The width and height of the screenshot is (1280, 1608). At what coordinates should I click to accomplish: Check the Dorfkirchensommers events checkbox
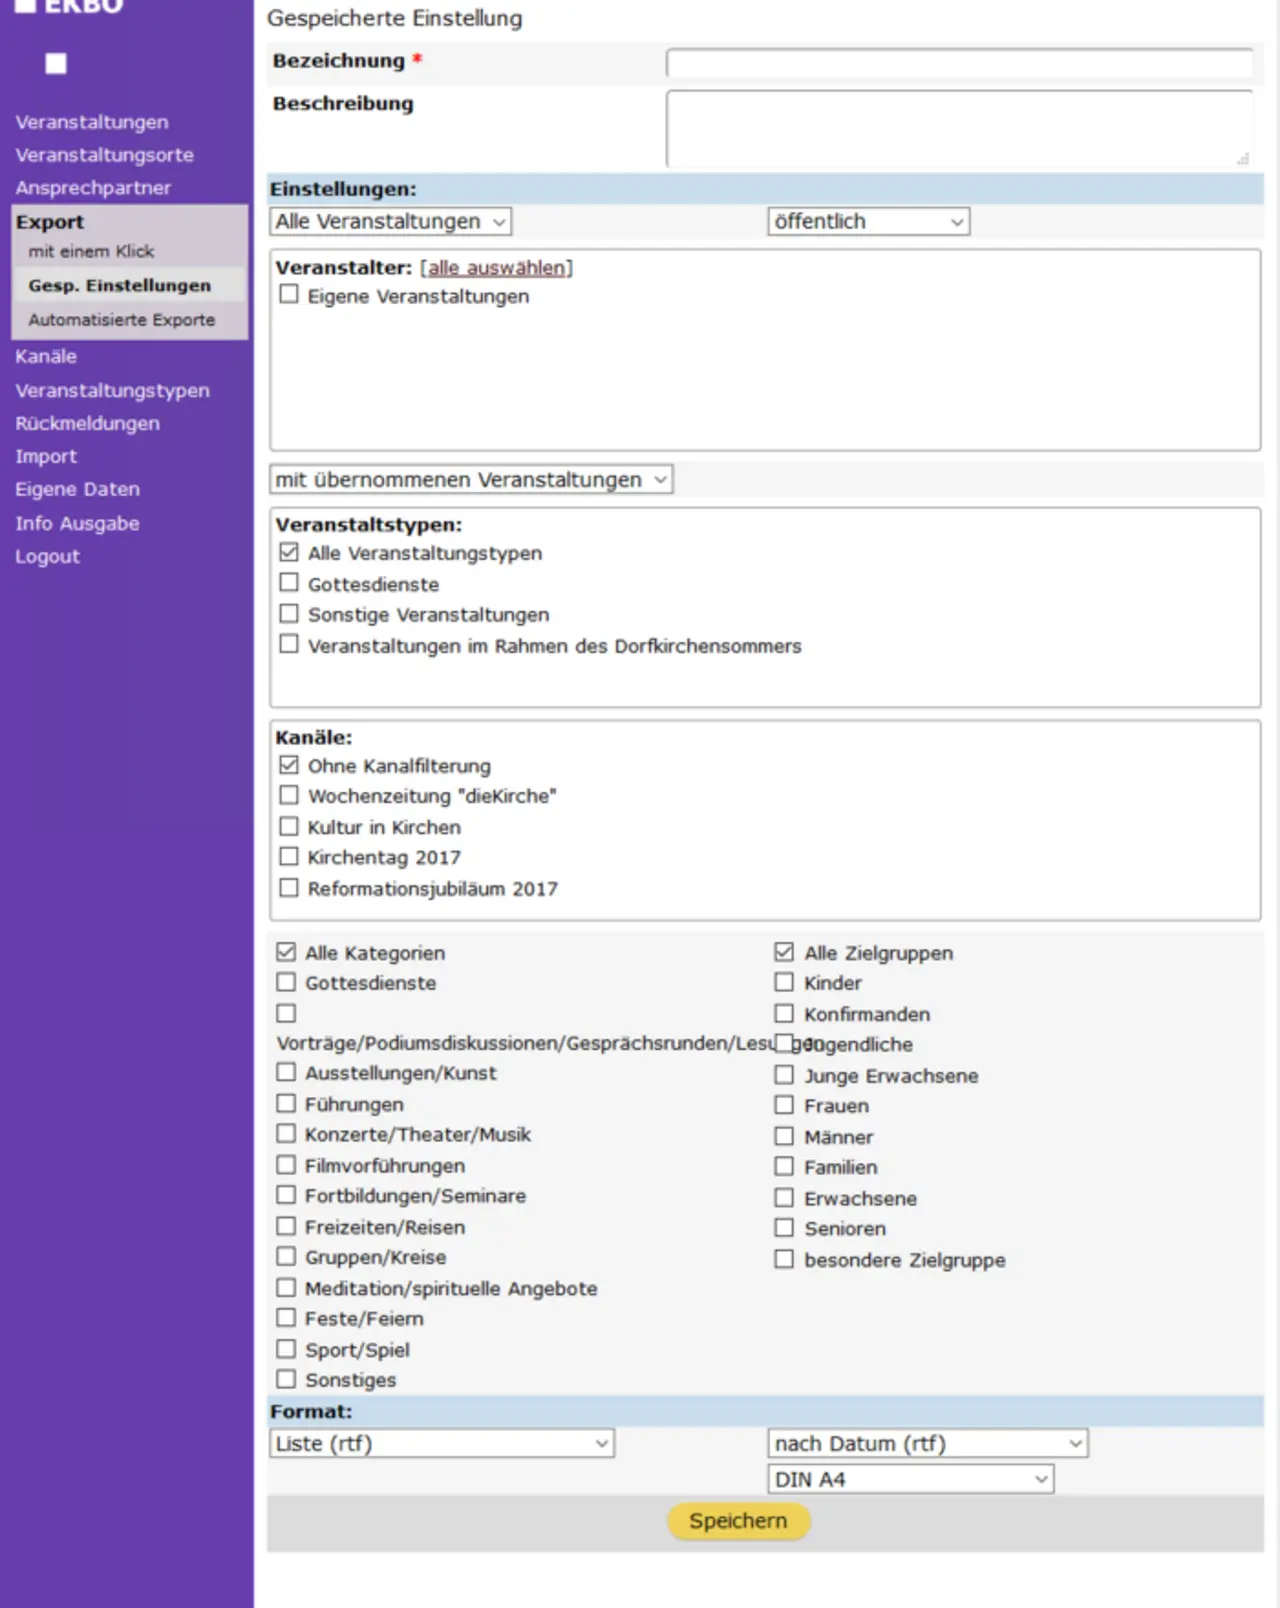[x=289, y=644]
